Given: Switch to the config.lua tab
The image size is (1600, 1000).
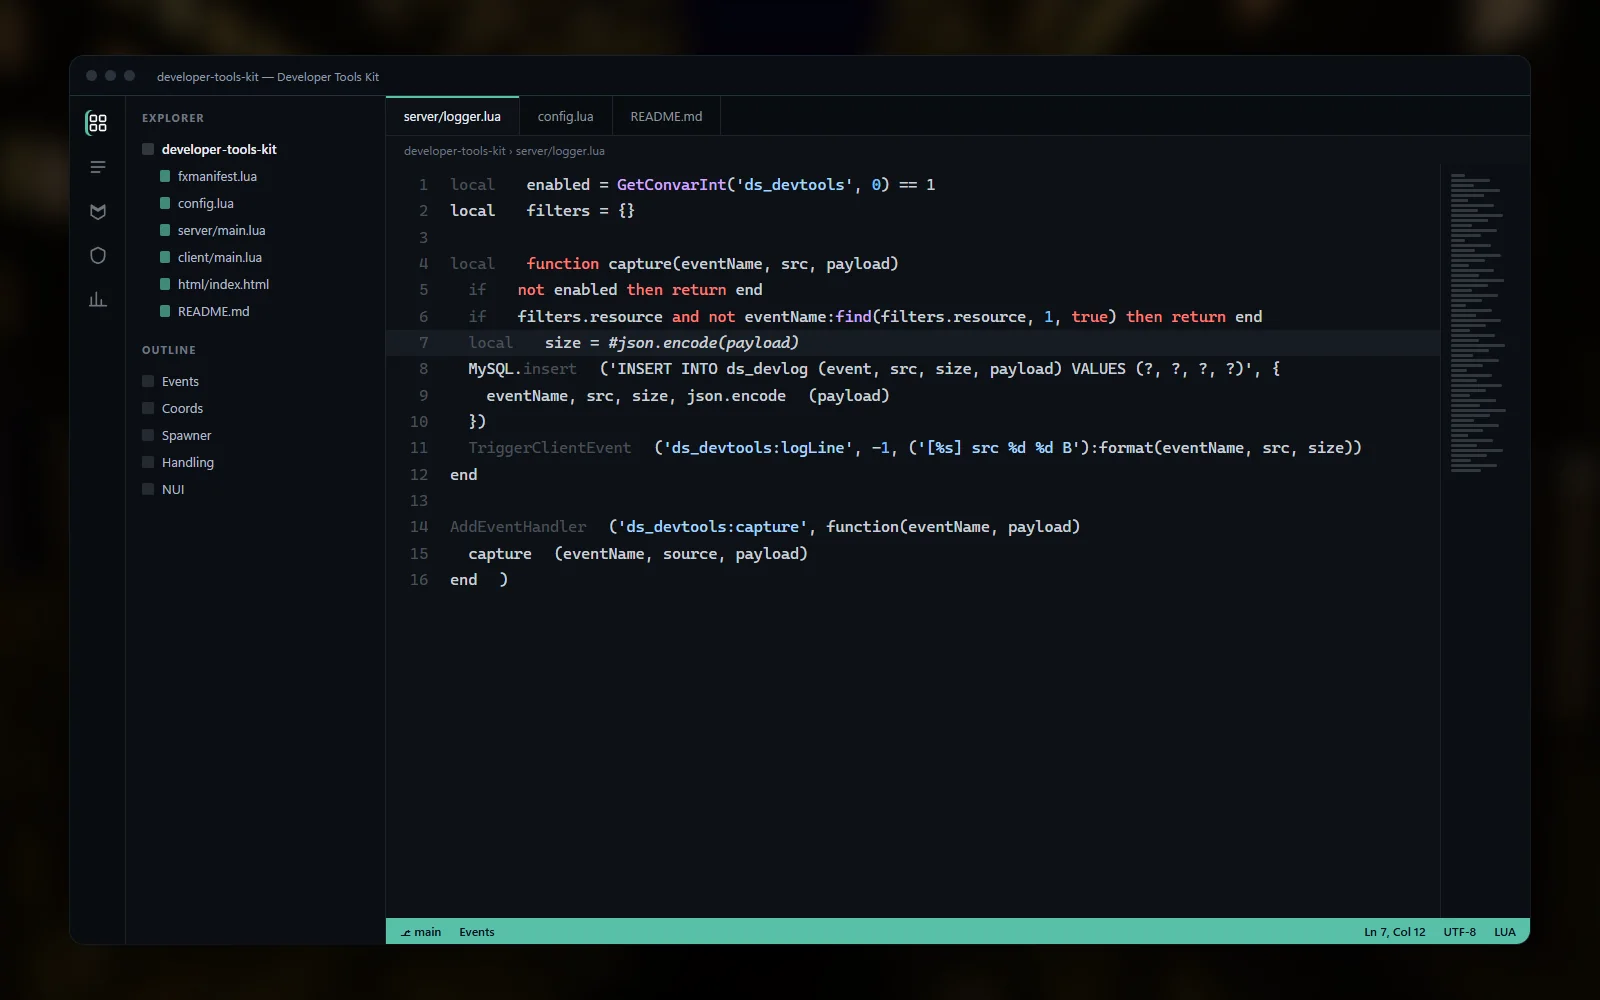Looking at the screenshot, I should (565, 116).
